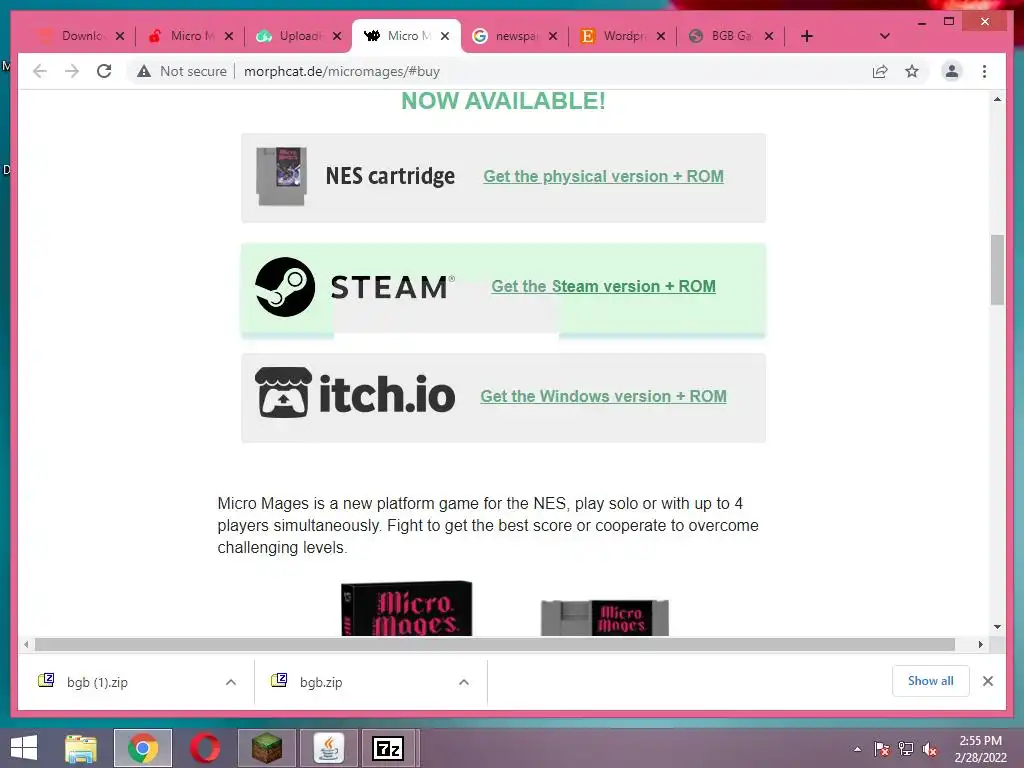Close the downloads bar

[988, 681]
